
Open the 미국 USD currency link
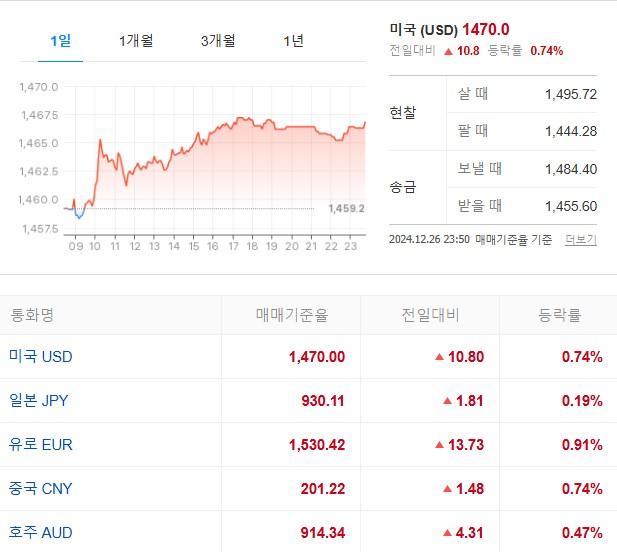41,357
